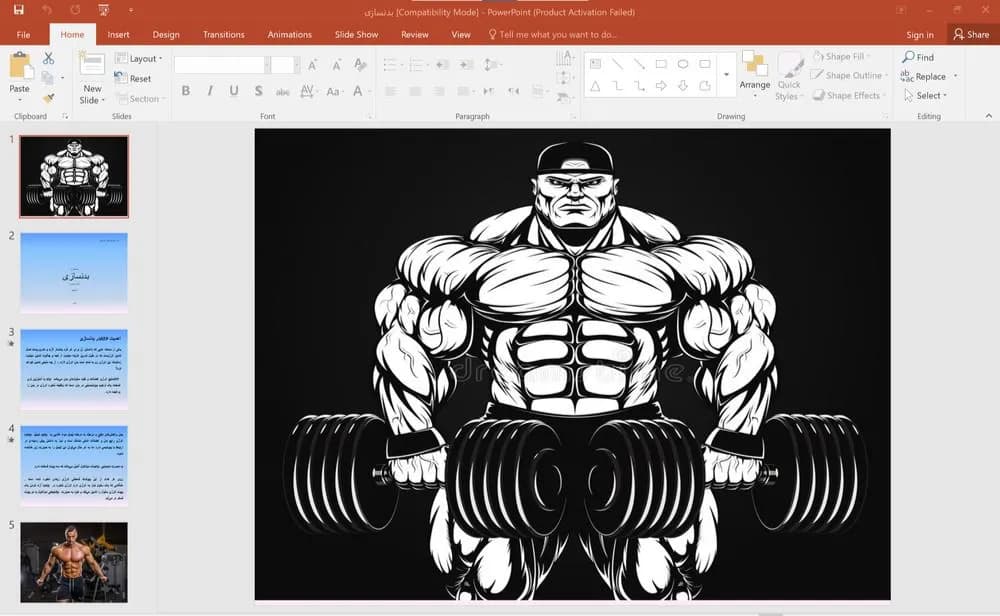This screenshot has width=1000, height=616.
Task: Switch to the Design tab
Action: click(166, 34)
